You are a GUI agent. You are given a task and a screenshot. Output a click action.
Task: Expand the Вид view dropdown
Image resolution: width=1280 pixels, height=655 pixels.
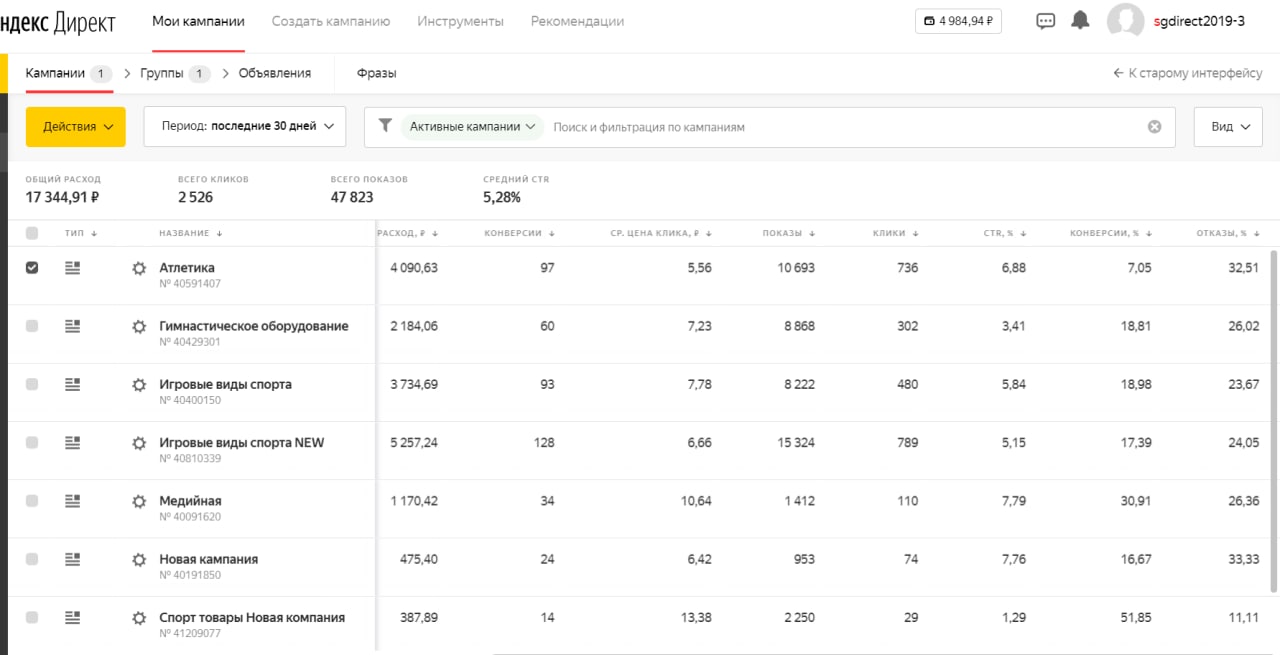point(1230,127)
